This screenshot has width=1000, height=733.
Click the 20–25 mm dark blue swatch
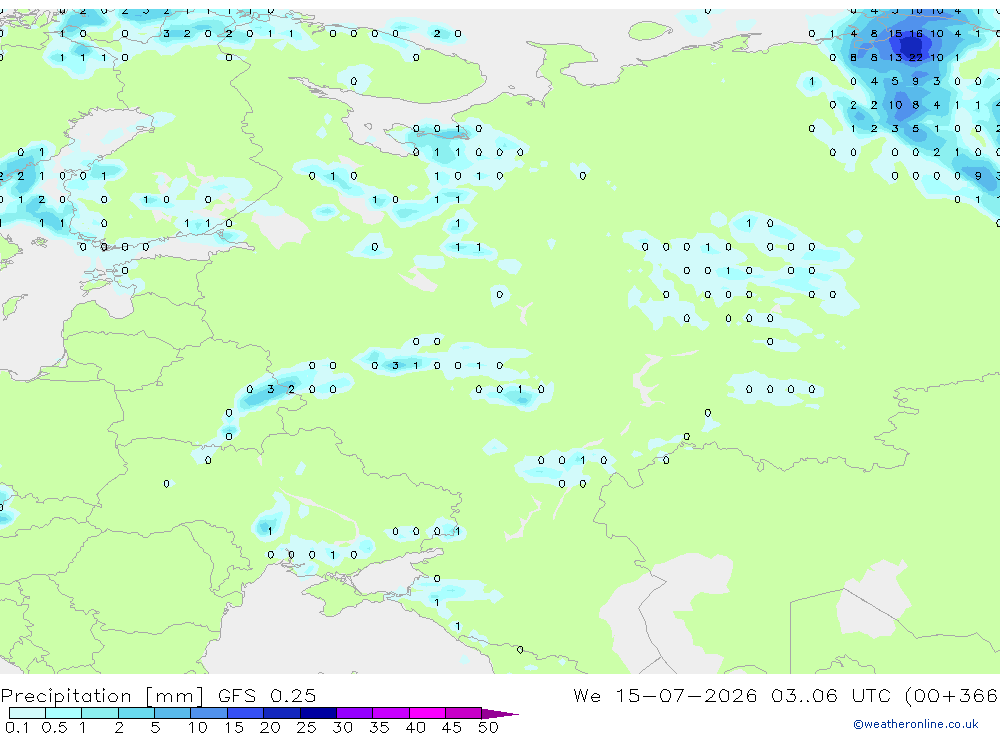282,713
